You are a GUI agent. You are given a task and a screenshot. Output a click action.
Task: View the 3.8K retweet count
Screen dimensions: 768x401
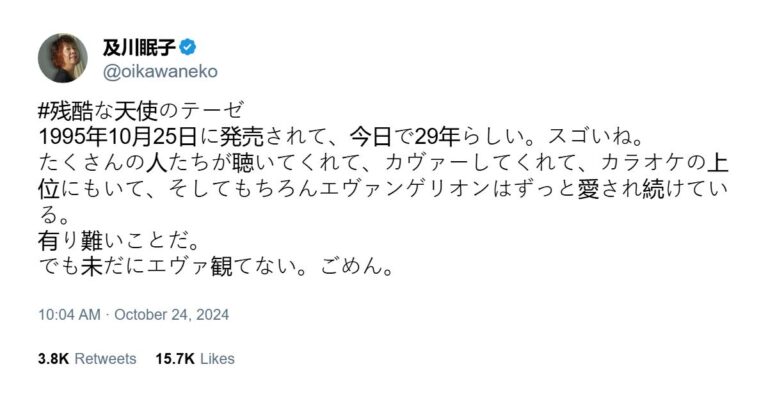(53, 358)
